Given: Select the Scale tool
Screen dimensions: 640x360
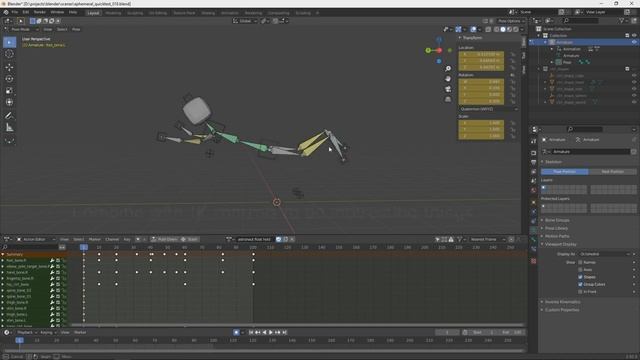Looking at the screenshot, I should tap(9, 91).
